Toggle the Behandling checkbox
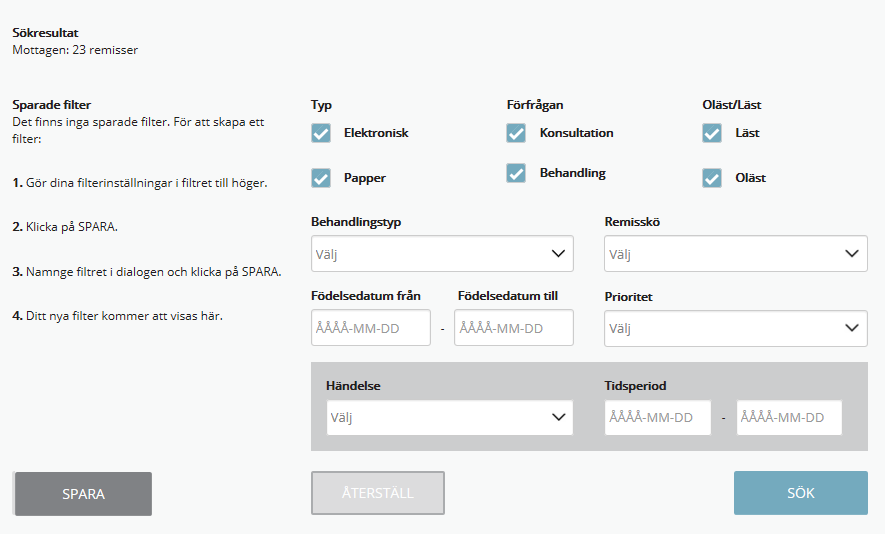885x534 pixels. [516, 173]
